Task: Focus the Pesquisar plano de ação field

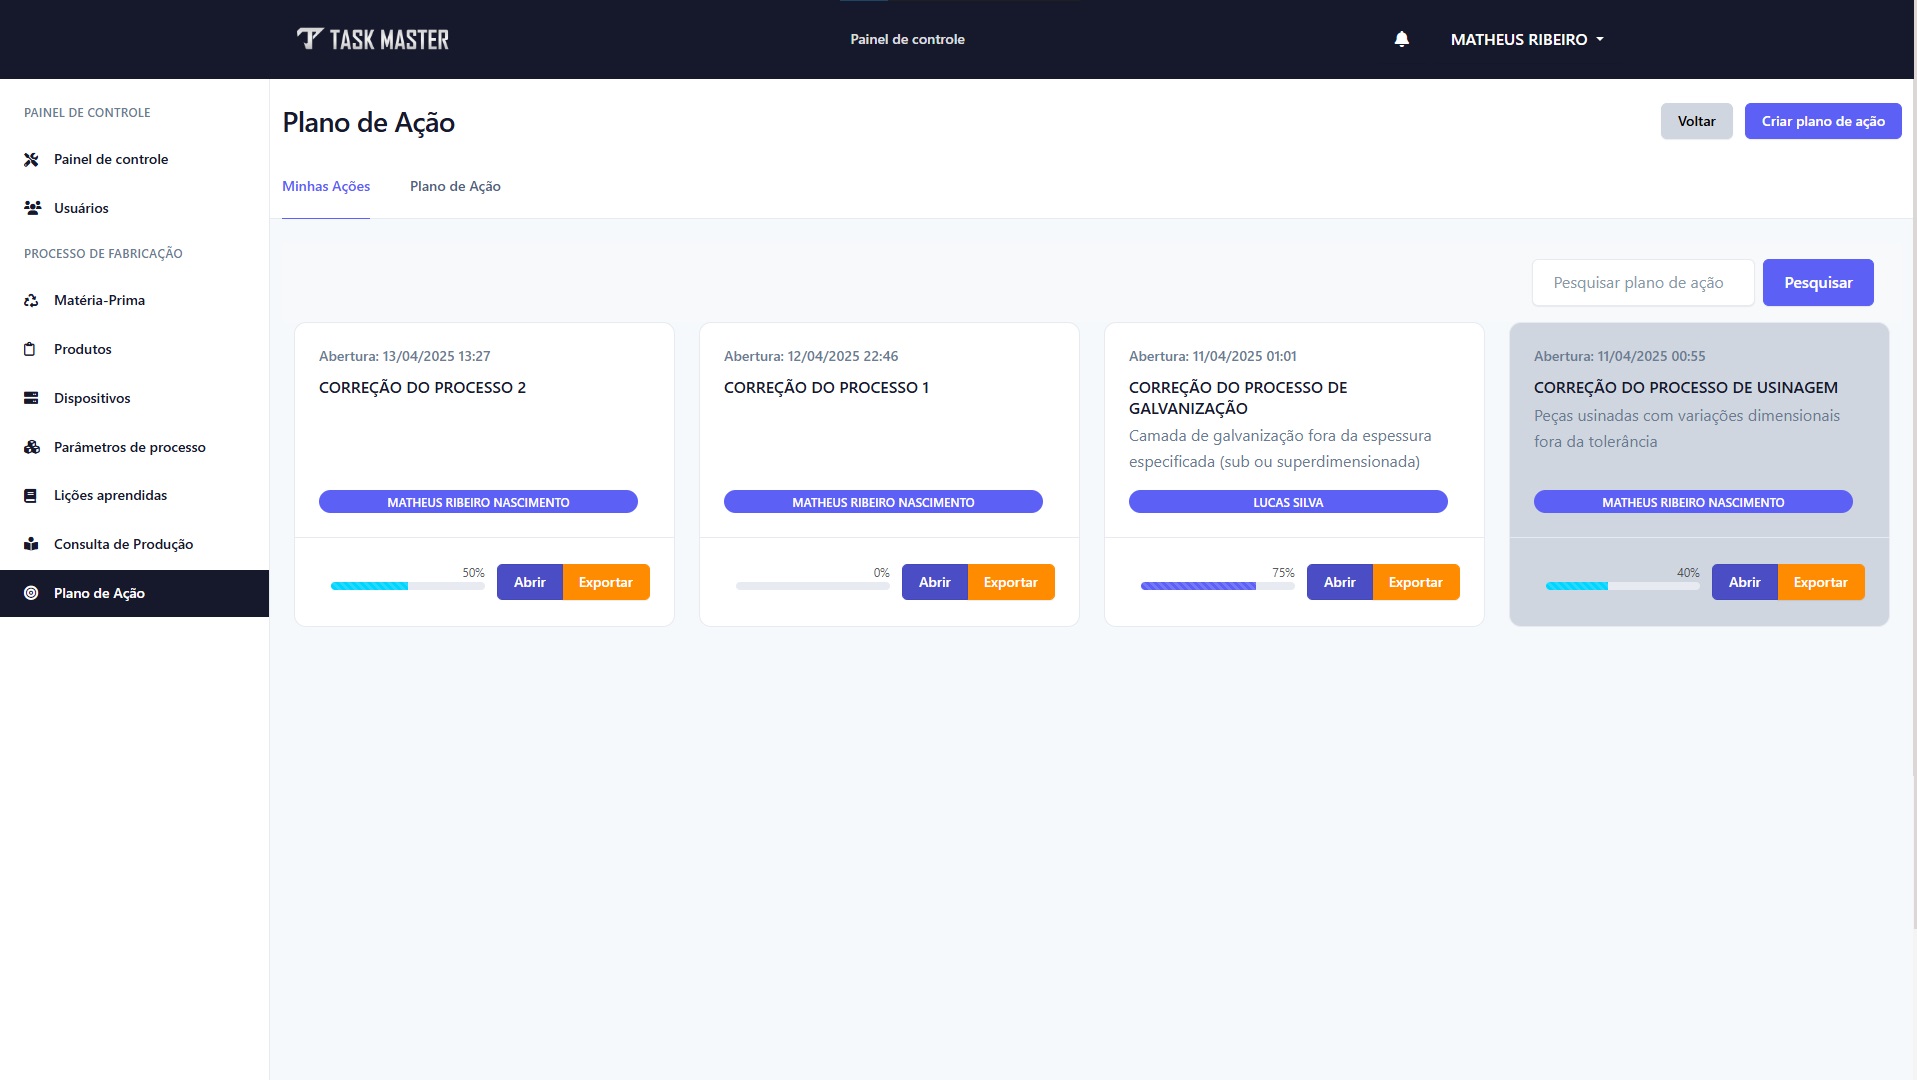Action: [x=1642, y=283]
